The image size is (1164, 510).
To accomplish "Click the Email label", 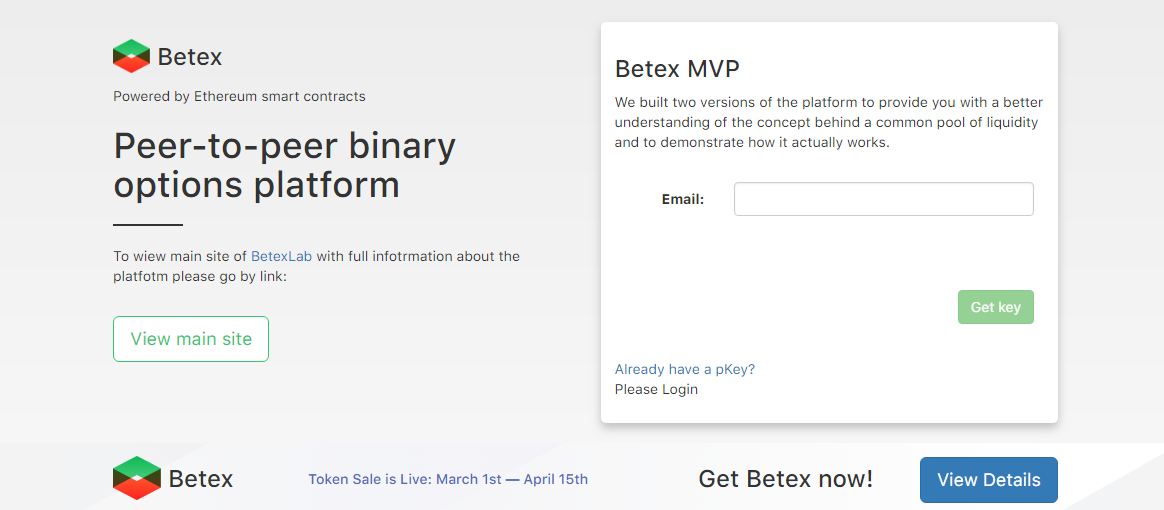I will [683, 199].
